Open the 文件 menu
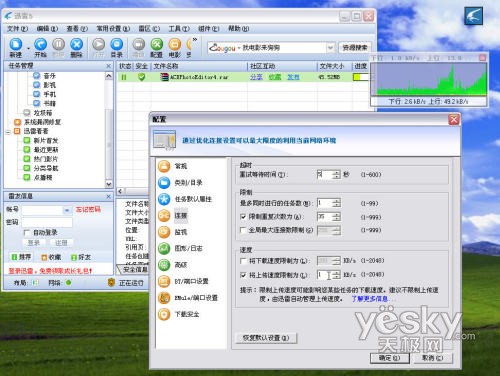Screen dimensions: 500x376 tap(17, 29)
